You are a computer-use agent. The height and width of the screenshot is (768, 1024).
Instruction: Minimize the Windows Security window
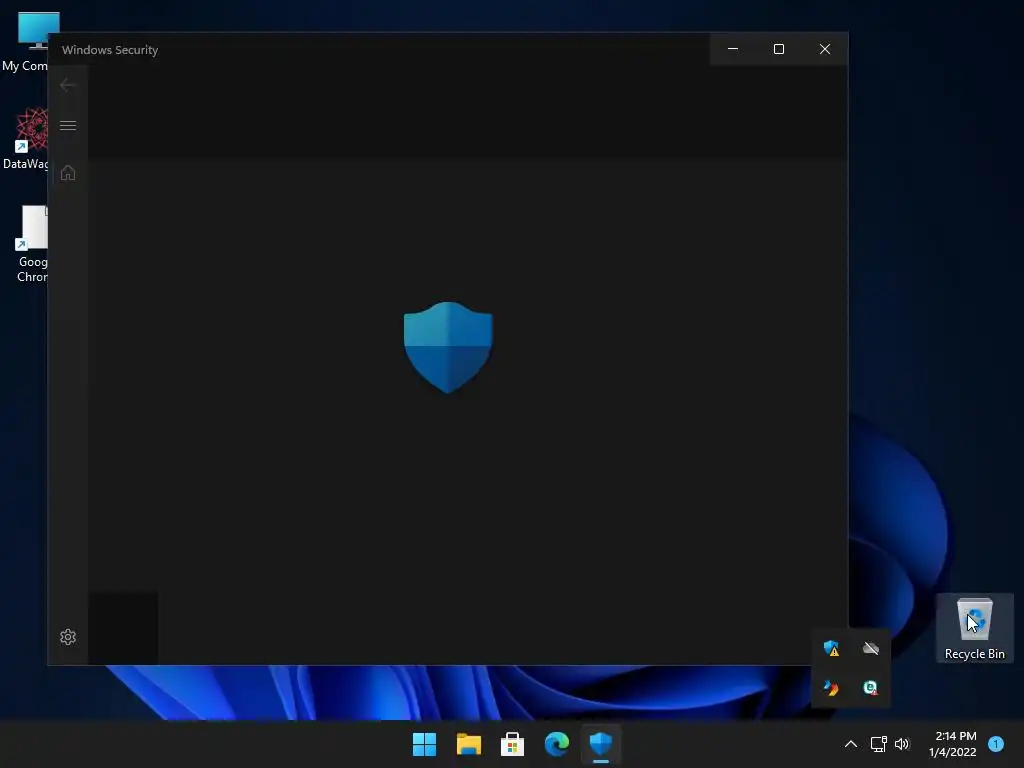[733, 49]
